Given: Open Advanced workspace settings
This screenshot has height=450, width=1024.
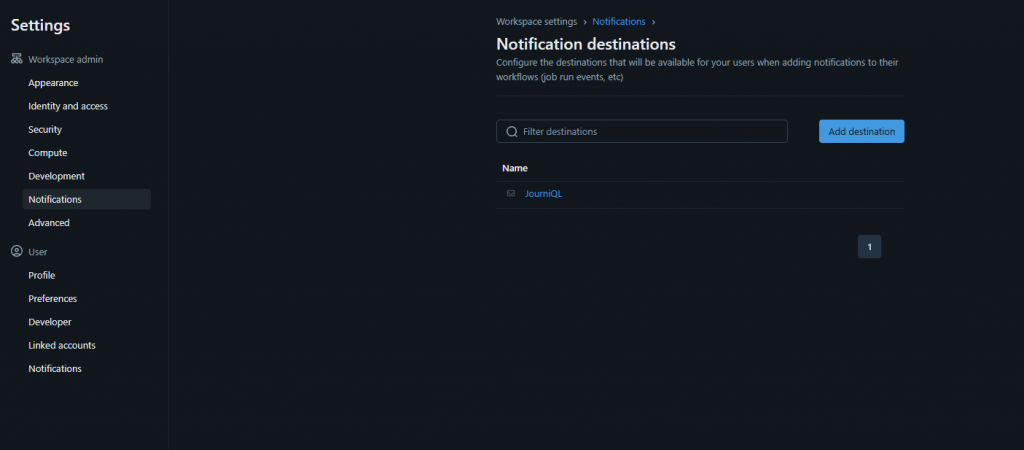Looking at the screenshot, I should click(49, 223).
